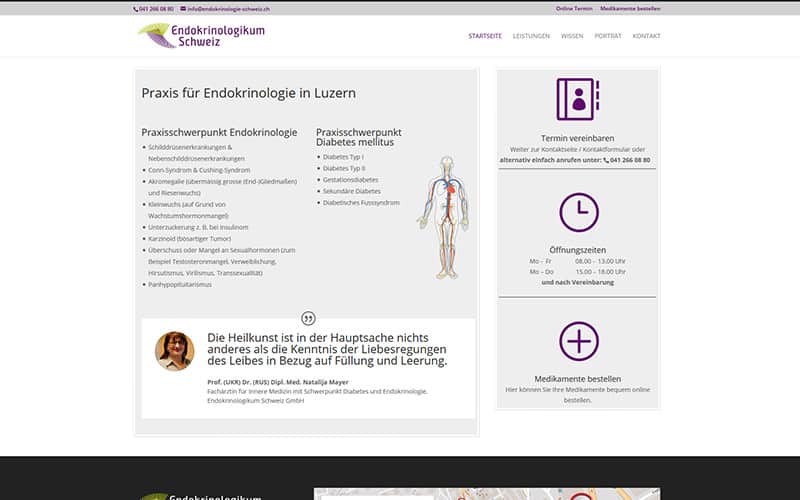The height and width of the screenshot is (500, 800).
Task: Click the Conn-Syndrom & Cushing-Syndrom item
Action: click(199, 170)
